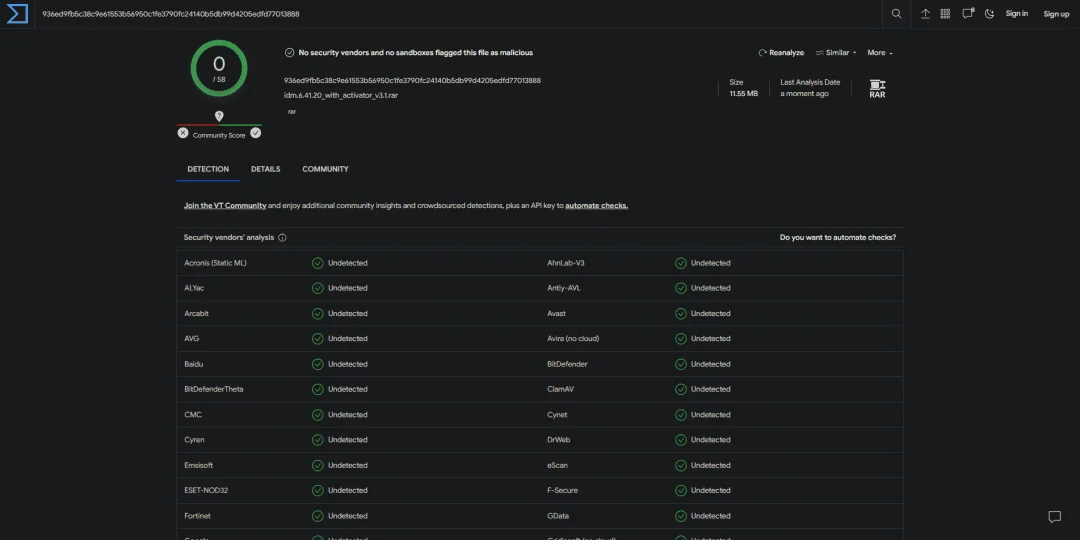
Task: Click the Reanalyze refresh icon
Action: (762, 53)
